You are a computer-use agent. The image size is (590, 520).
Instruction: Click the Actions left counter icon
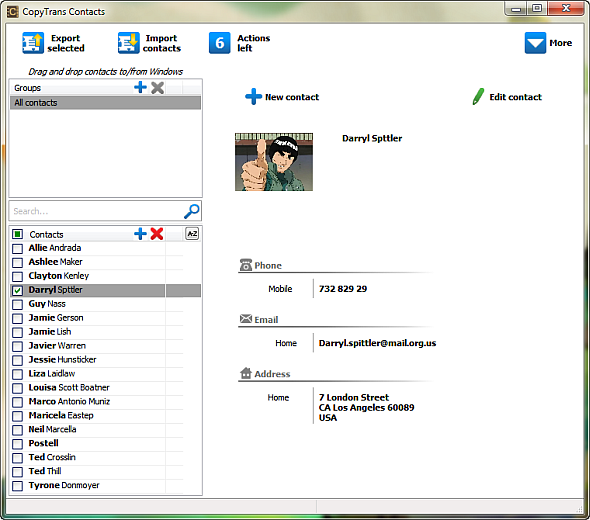(220, 43)
